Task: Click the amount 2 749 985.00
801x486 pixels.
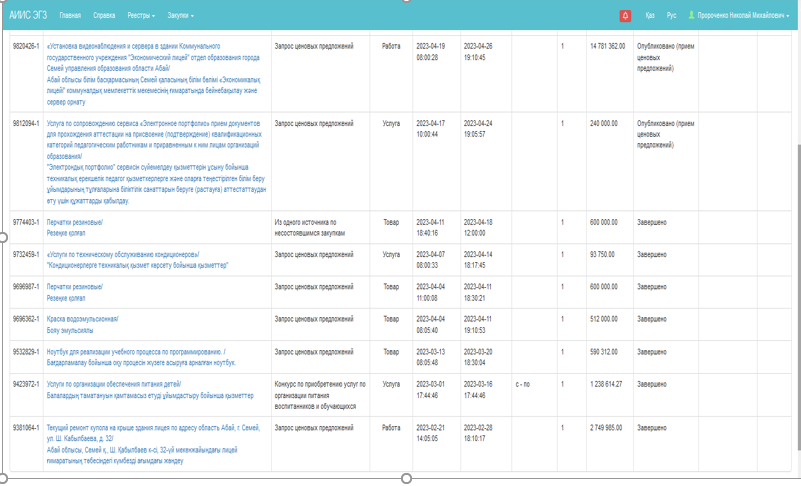Action: 606,427
